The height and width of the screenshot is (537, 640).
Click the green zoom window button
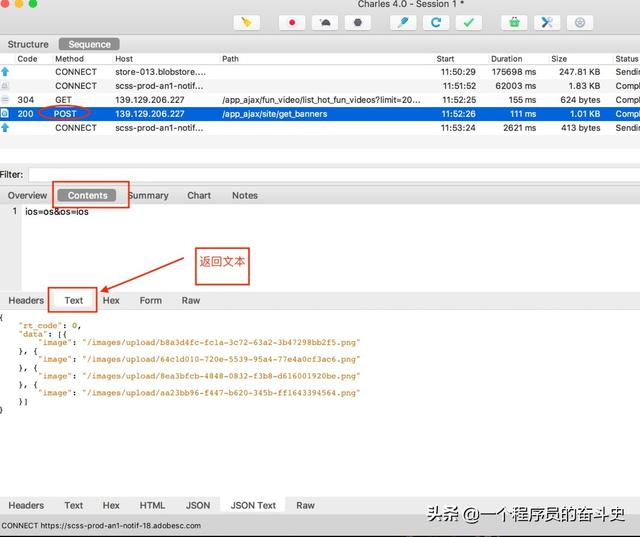(33, 4)
